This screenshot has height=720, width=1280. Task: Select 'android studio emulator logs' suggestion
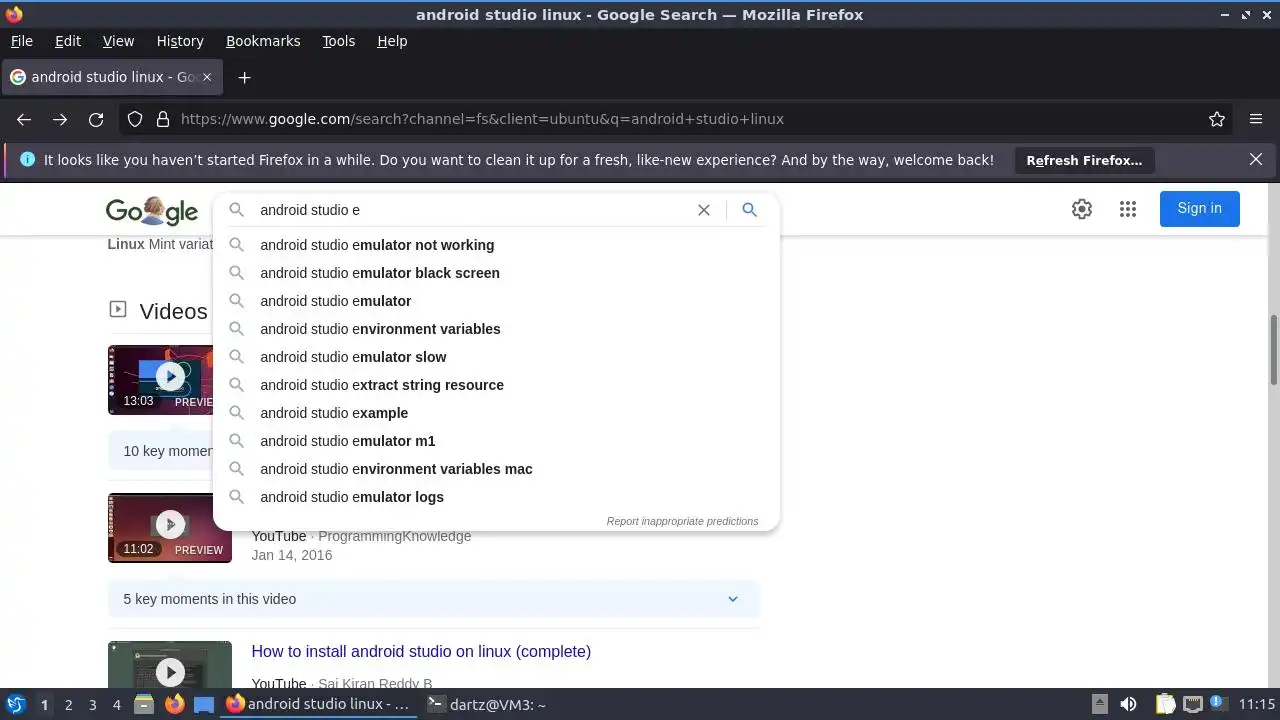(x=496, y=497)
